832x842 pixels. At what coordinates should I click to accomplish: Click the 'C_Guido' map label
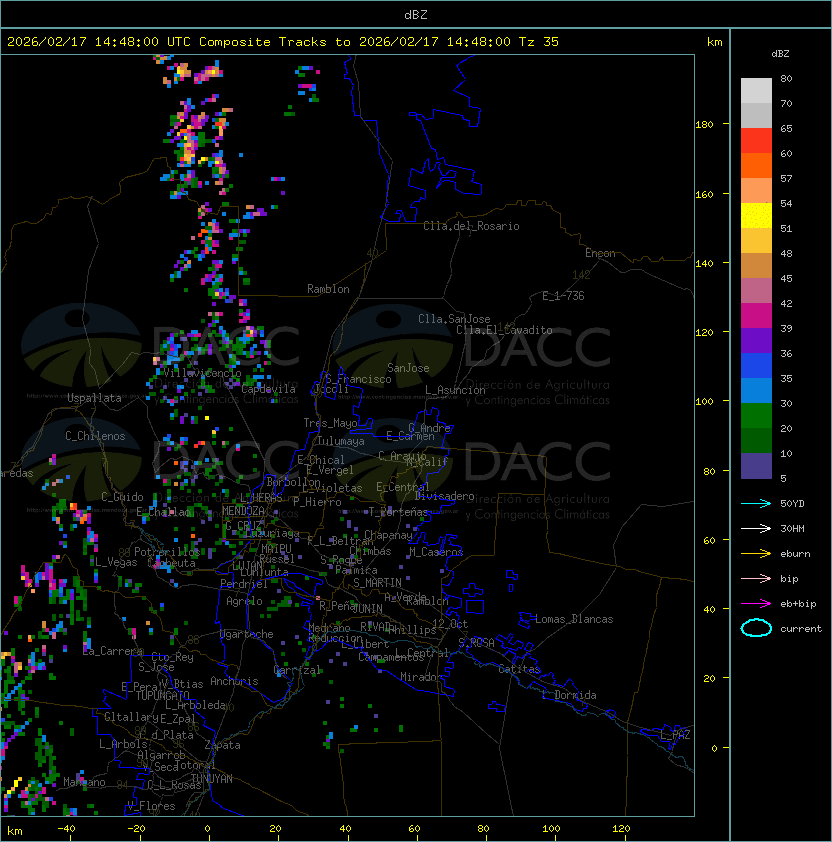click(122, 497)
